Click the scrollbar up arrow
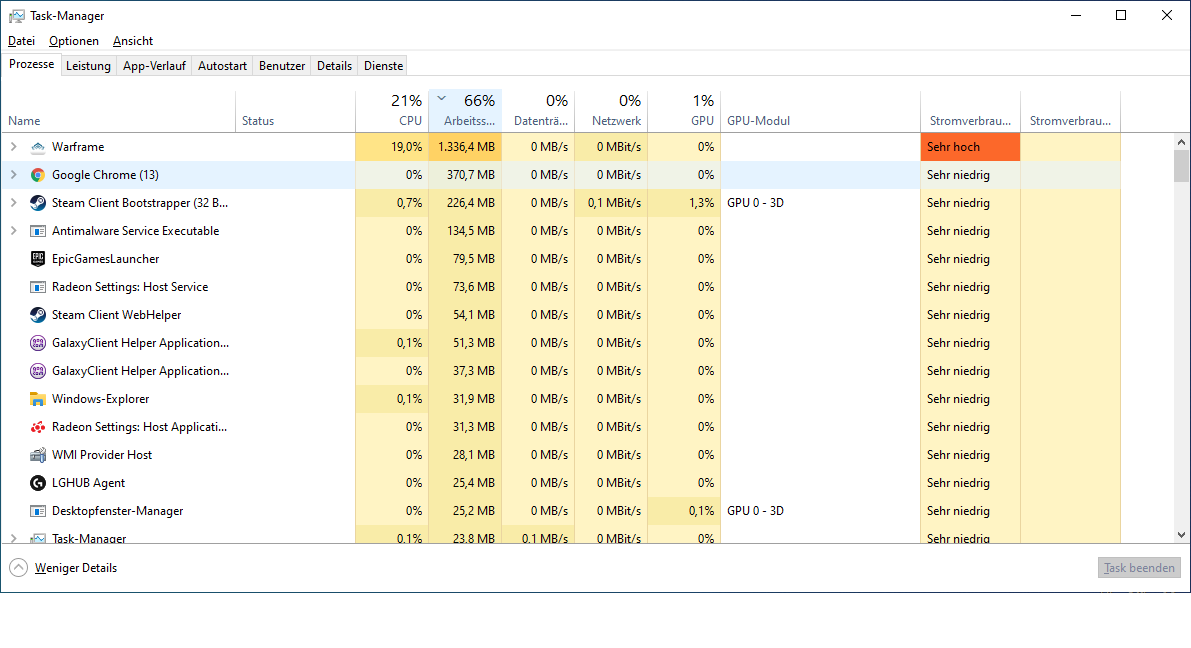The width and height of the screenshot is (1191, 648). tap(1181, 142)
